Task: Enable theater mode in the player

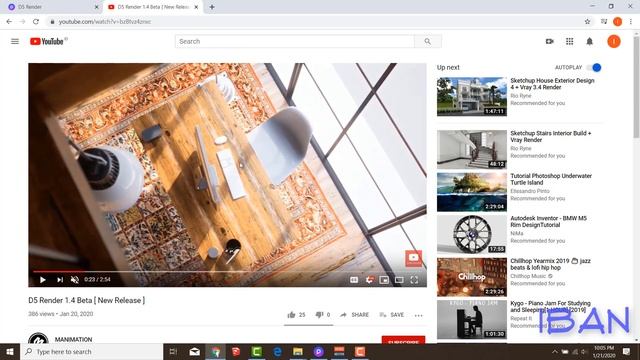Action: (x=399, y=280)
